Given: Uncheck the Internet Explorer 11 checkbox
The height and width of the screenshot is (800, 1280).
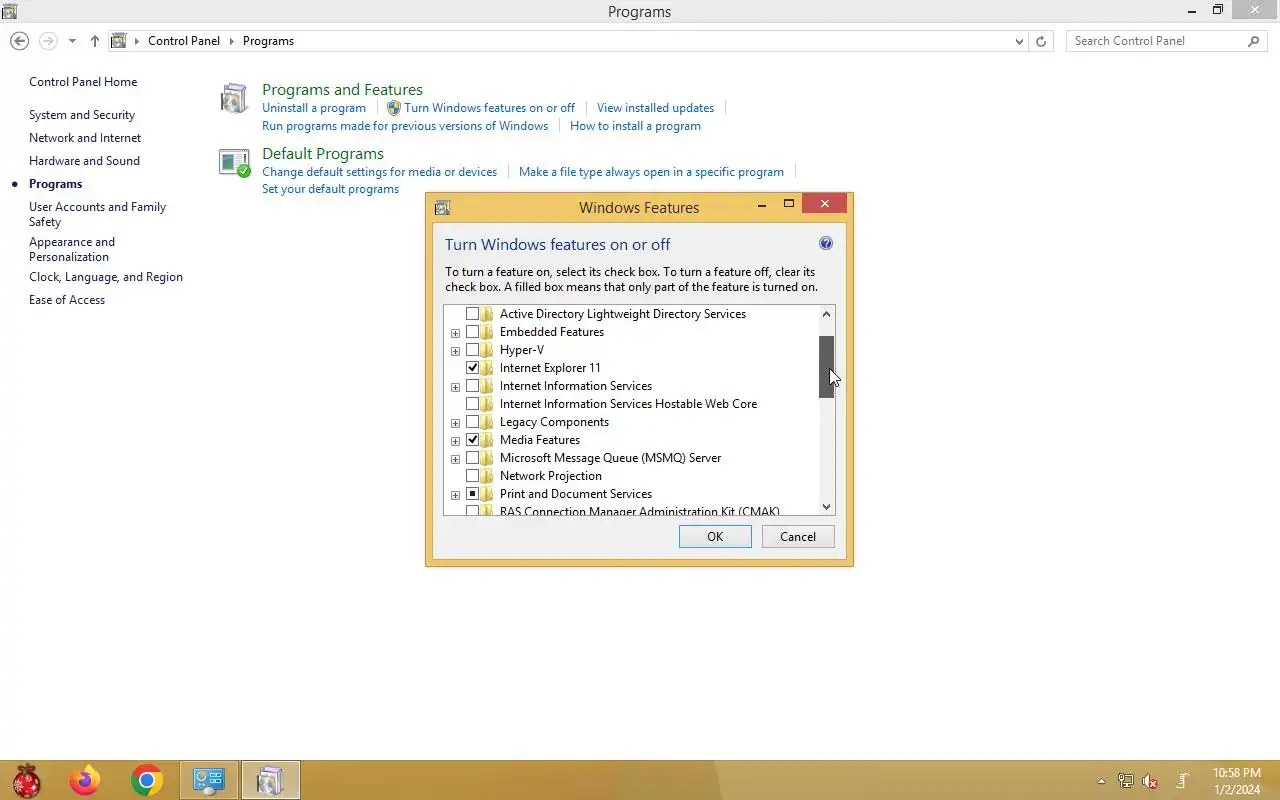Looking at the screenshot, I should tap(472, 368).
